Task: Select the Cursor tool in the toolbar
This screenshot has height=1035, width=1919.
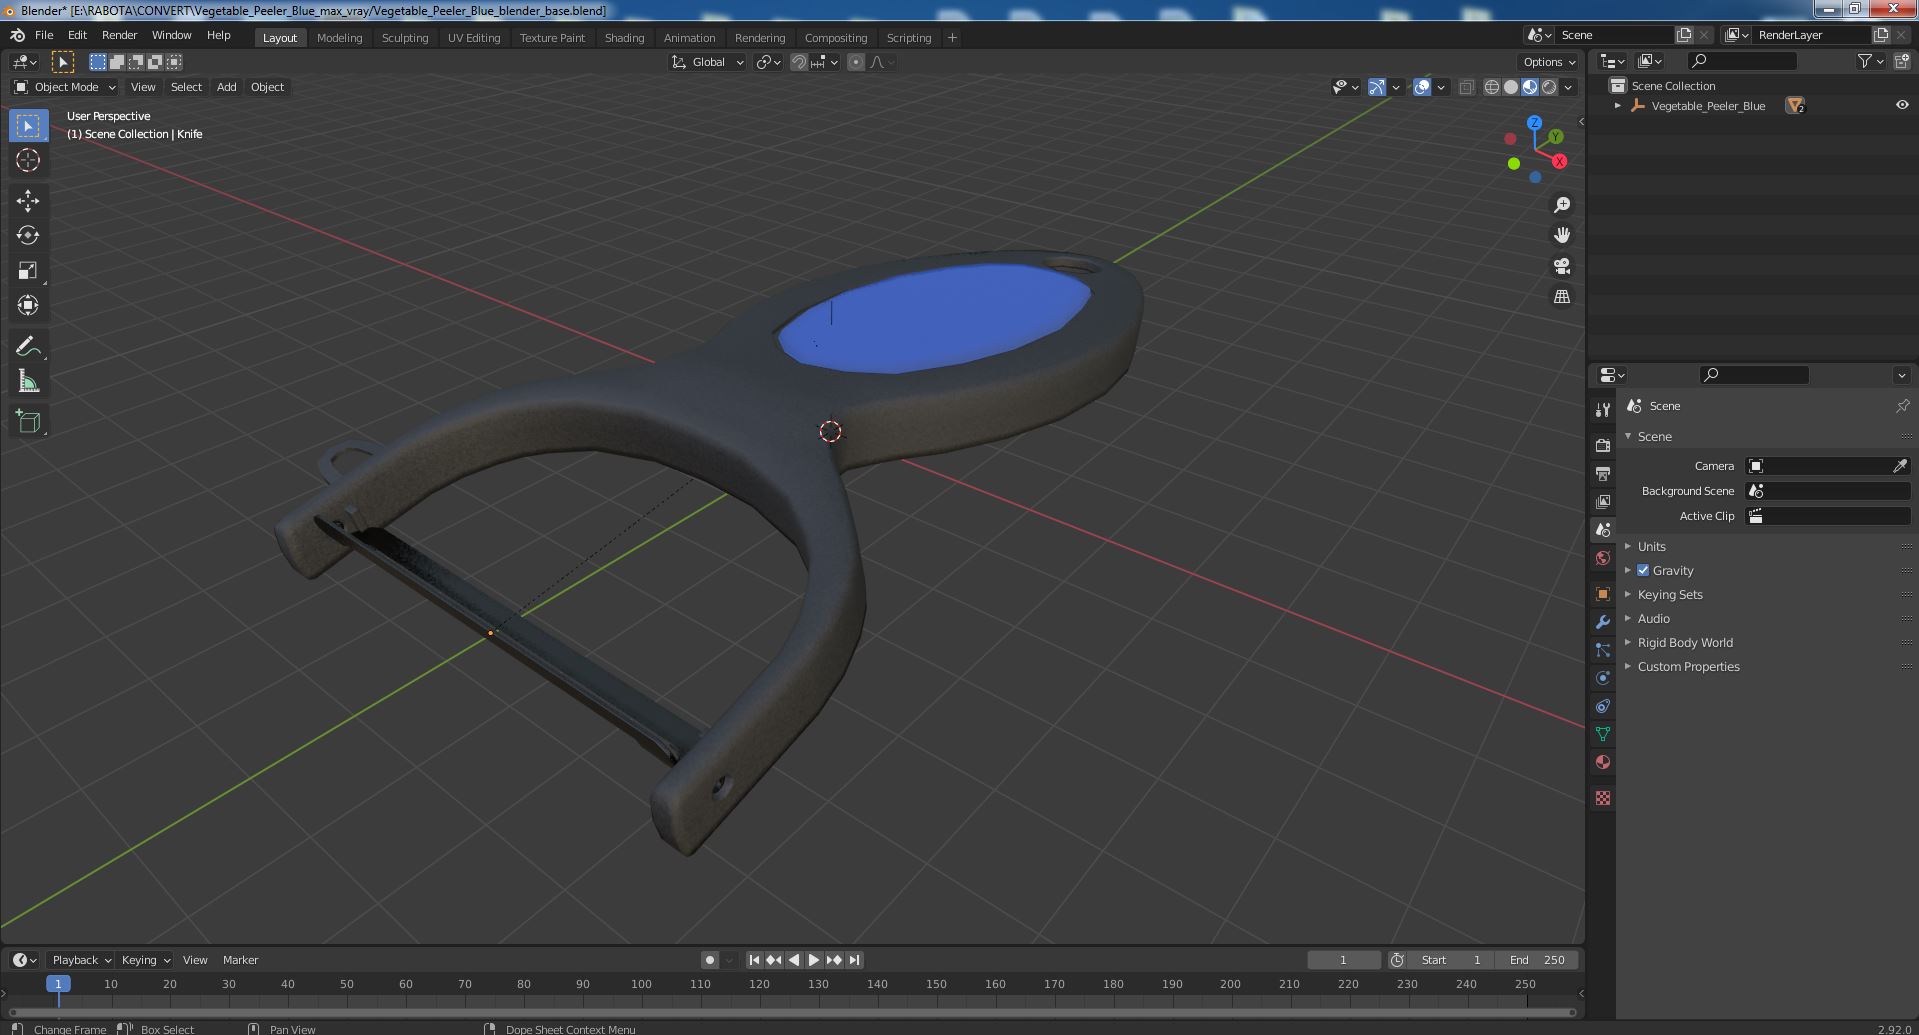Action: coord(28,160)
